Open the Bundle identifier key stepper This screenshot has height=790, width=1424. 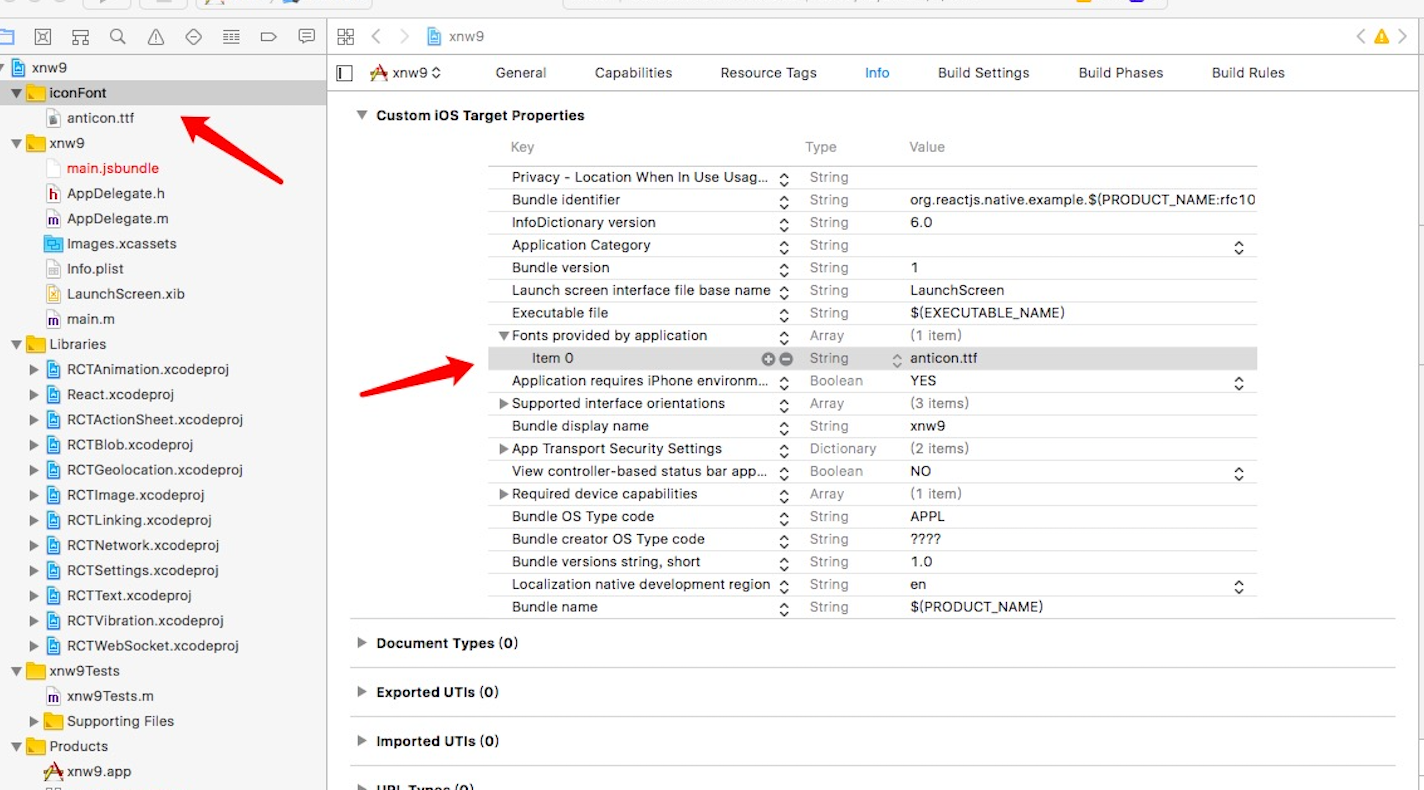784,201
